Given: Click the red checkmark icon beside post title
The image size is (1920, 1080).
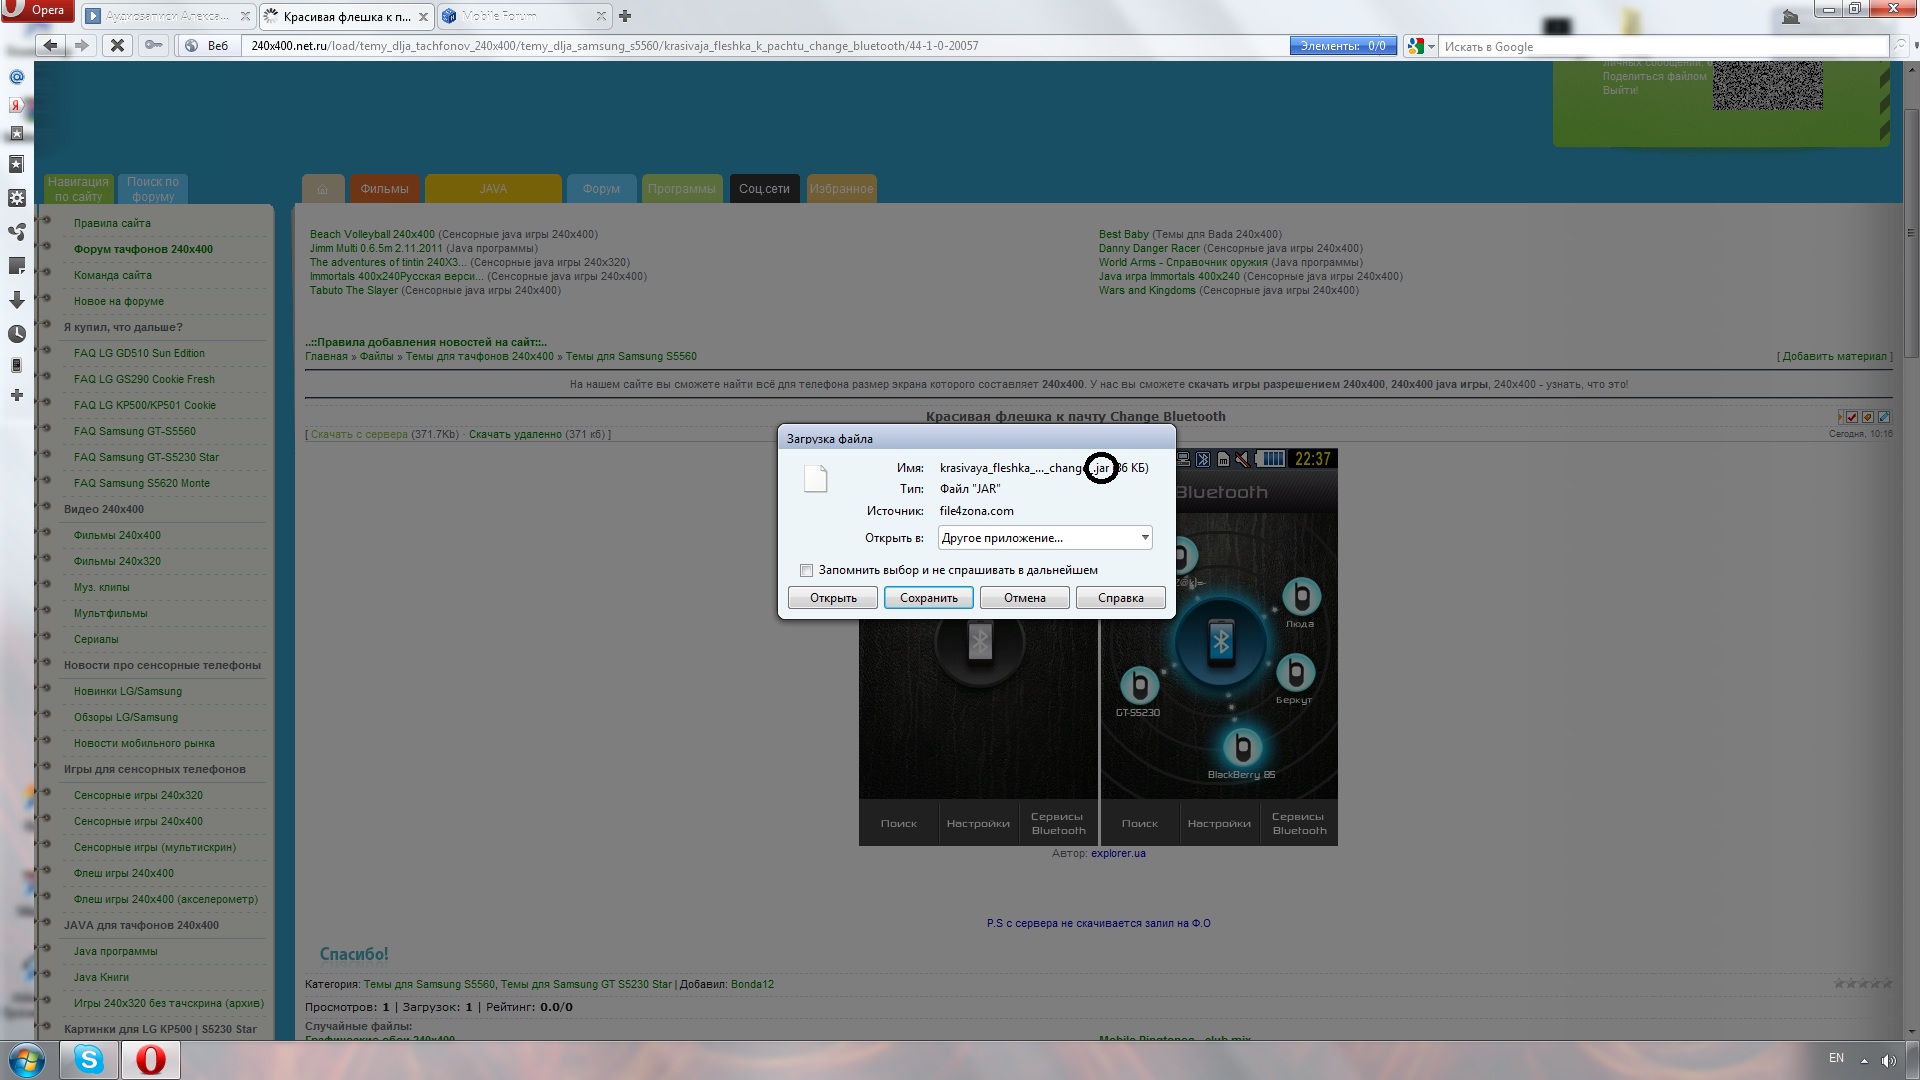Looking at the screenshot, I should coord(1851,417).
